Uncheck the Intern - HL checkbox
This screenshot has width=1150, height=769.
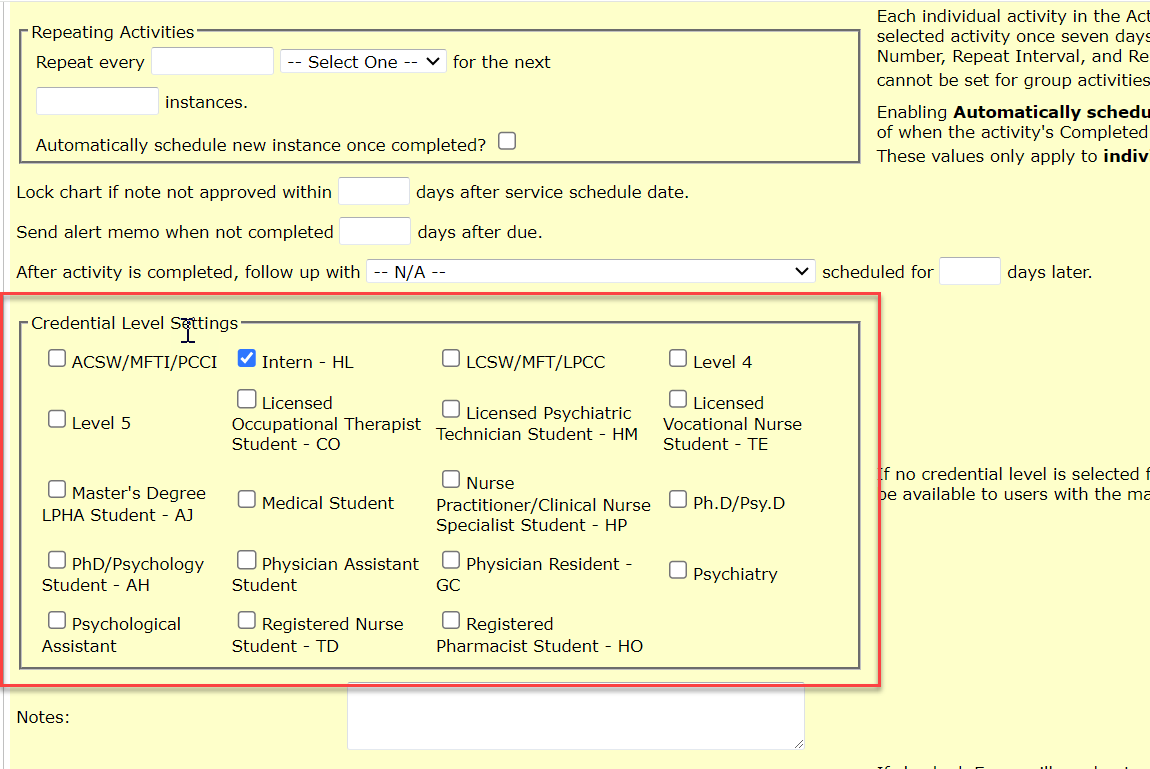246,358
